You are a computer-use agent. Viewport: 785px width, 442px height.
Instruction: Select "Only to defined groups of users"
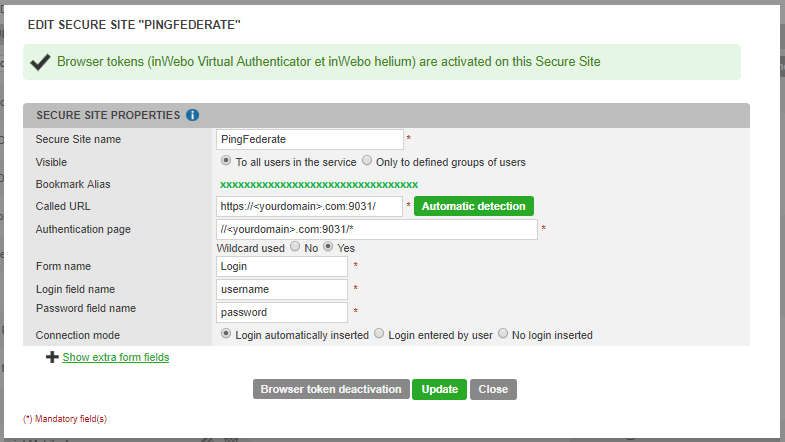click(x=367, y=161)
